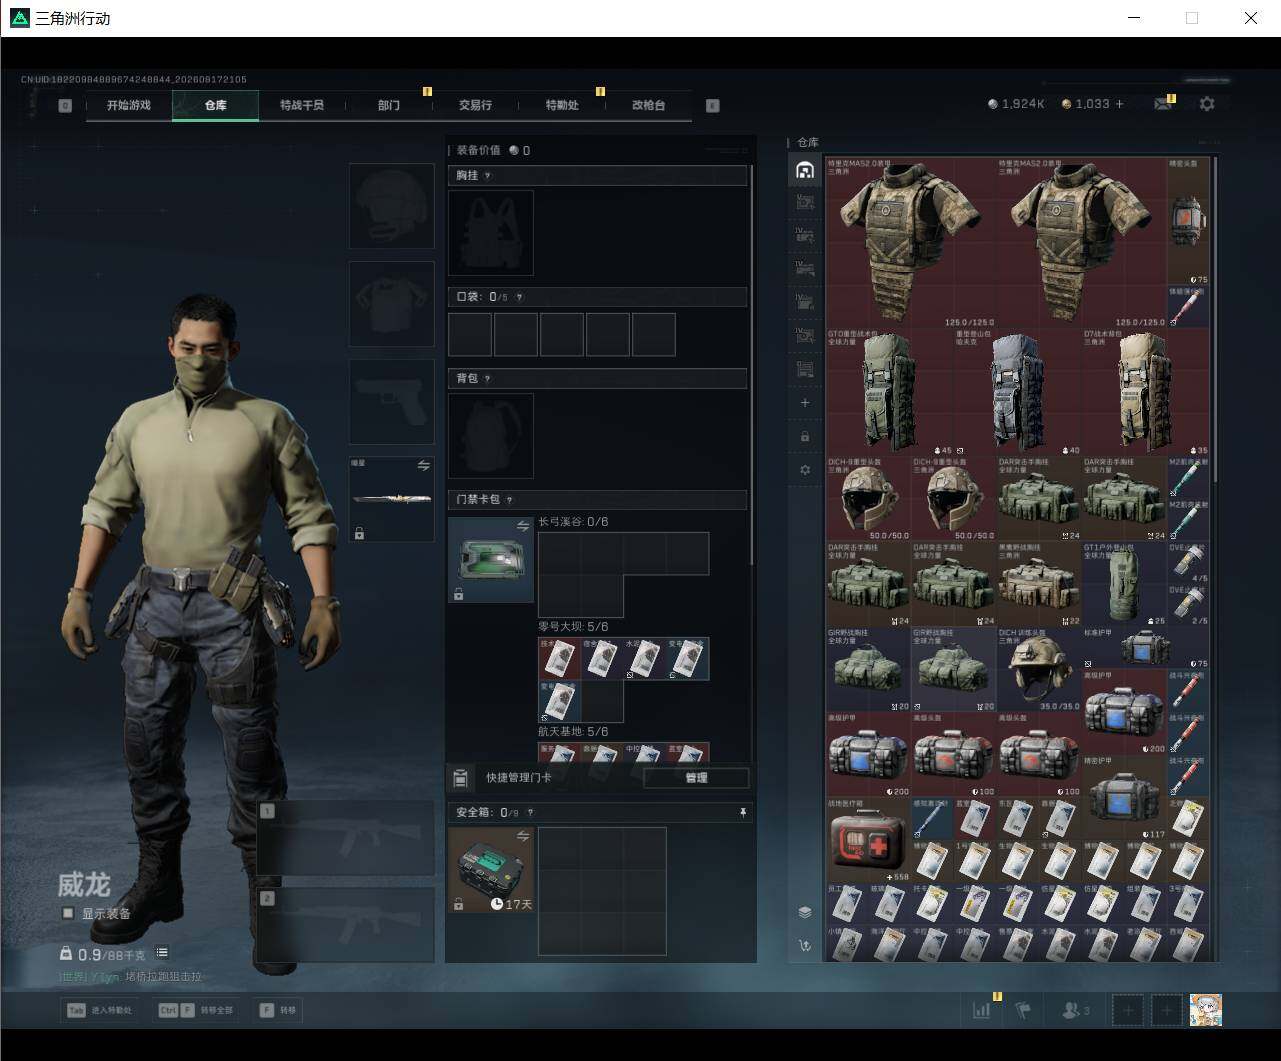1281x1061 pixels.
Task: Select the empty chest rig slot under 胸挂
Action: coord(491,233)
